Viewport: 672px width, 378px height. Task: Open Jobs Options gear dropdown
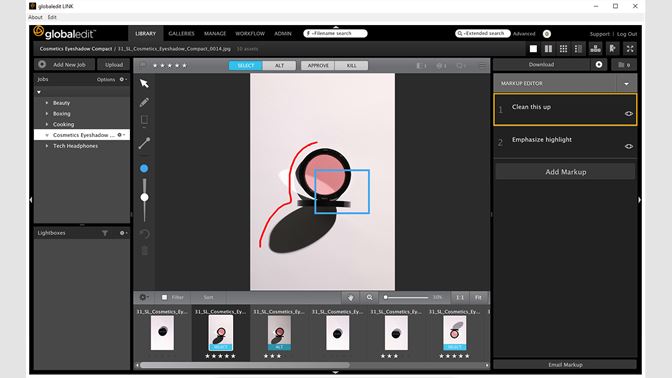coord(123,79)
